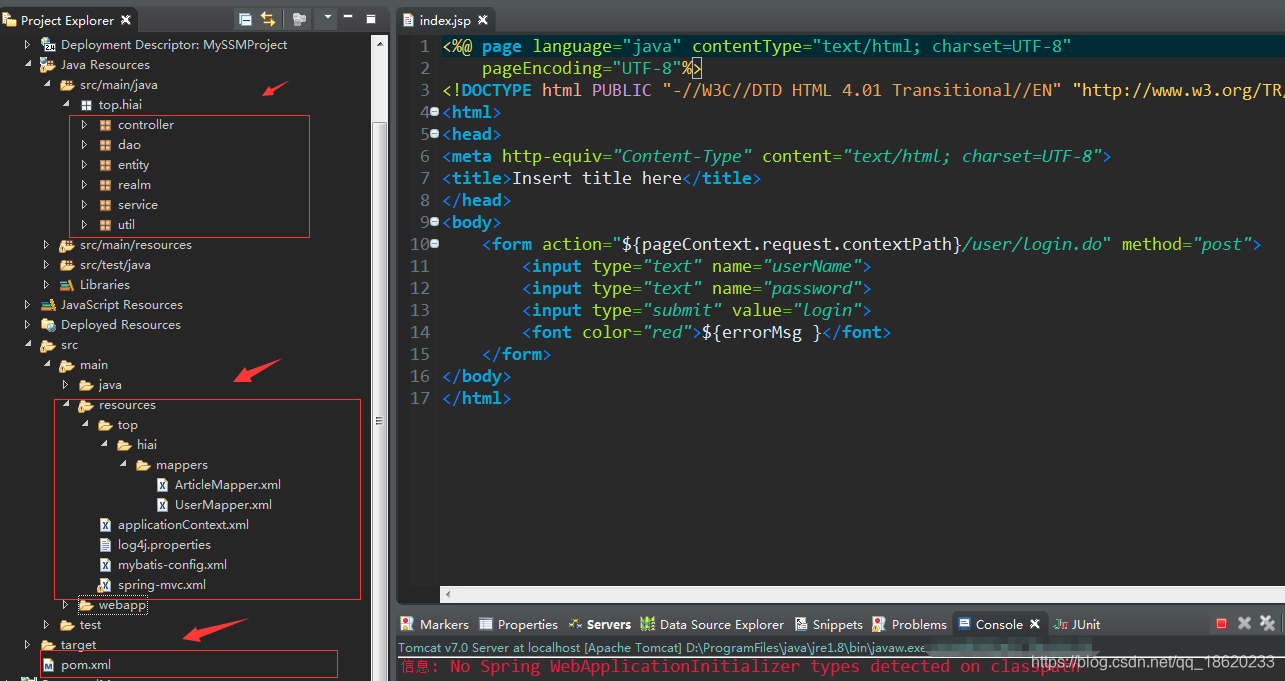Expand the webapp folder
The height and width of the screenshot is (681, 1285).
[x=65, y=605]
